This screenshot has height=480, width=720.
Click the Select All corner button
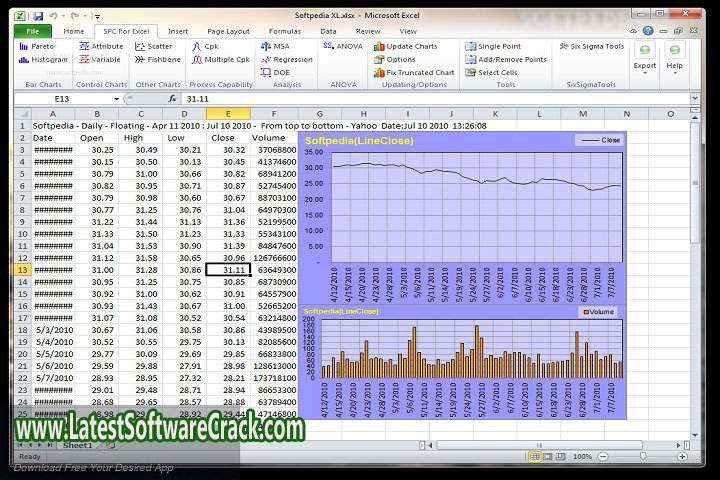22,114
